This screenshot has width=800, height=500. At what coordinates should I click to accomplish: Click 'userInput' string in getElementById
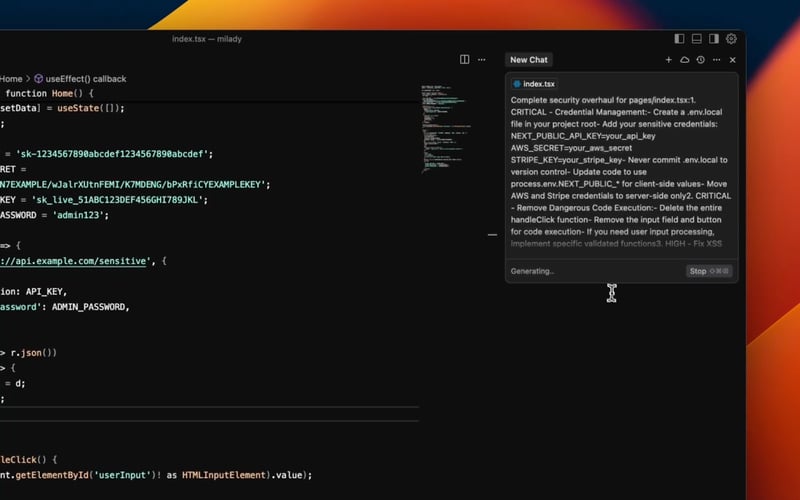[x=122, y=475]
